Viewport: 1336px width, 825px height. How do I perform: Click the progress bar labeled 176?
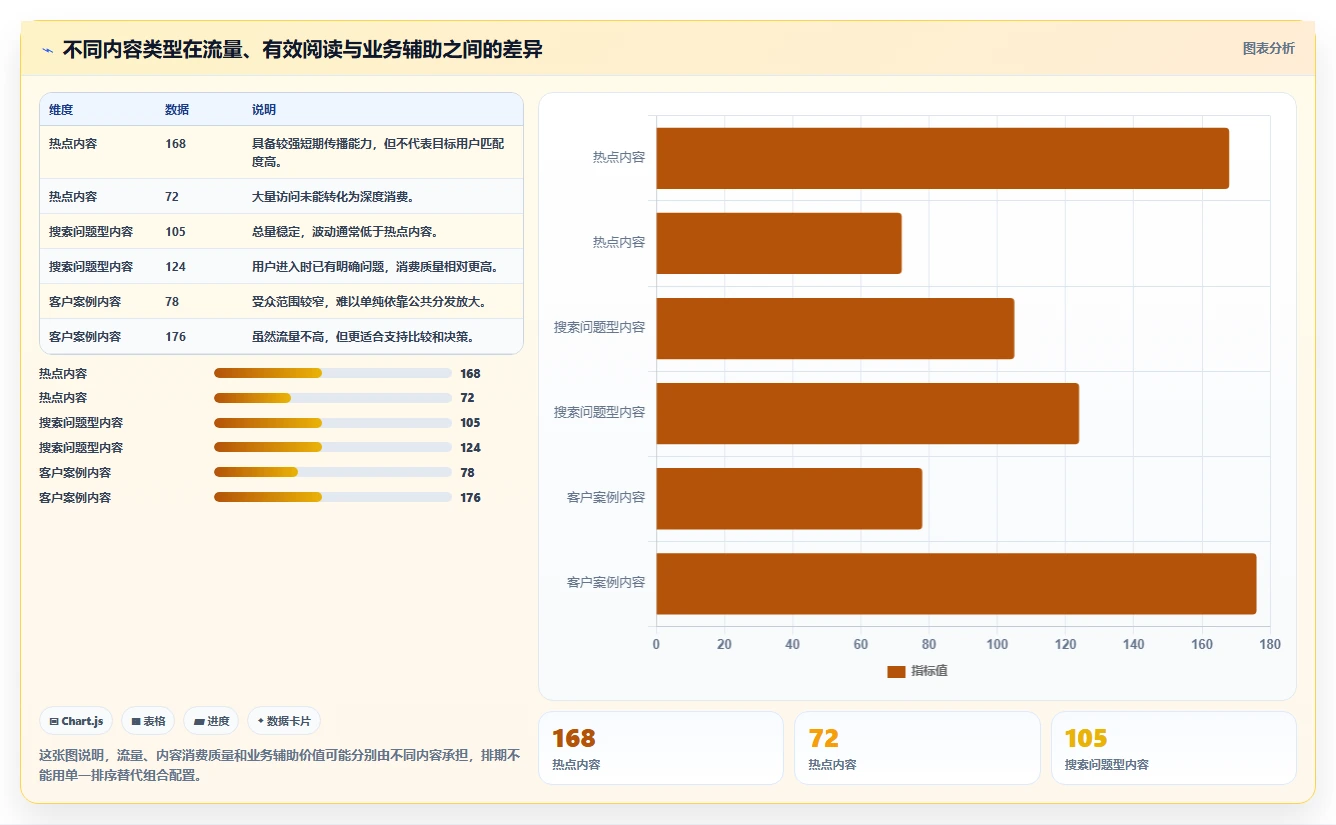click(x=333, y=497)
